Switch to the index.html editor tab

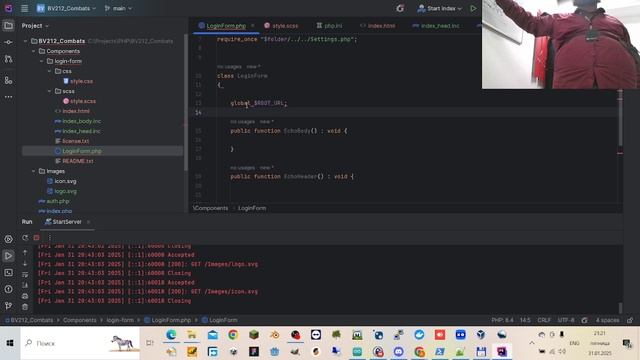[378, 26]
